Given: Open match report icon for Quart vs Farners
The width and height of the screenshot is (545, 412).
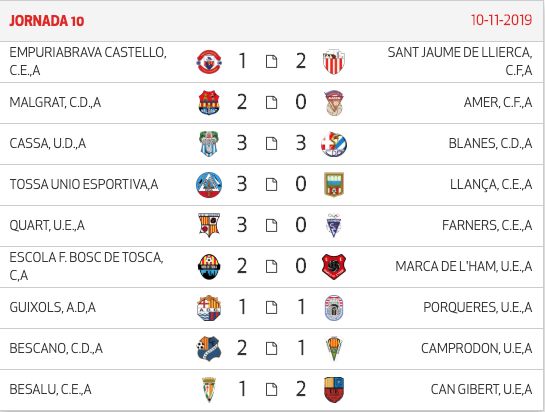Looking at the screenshot, I should point(271,226).
